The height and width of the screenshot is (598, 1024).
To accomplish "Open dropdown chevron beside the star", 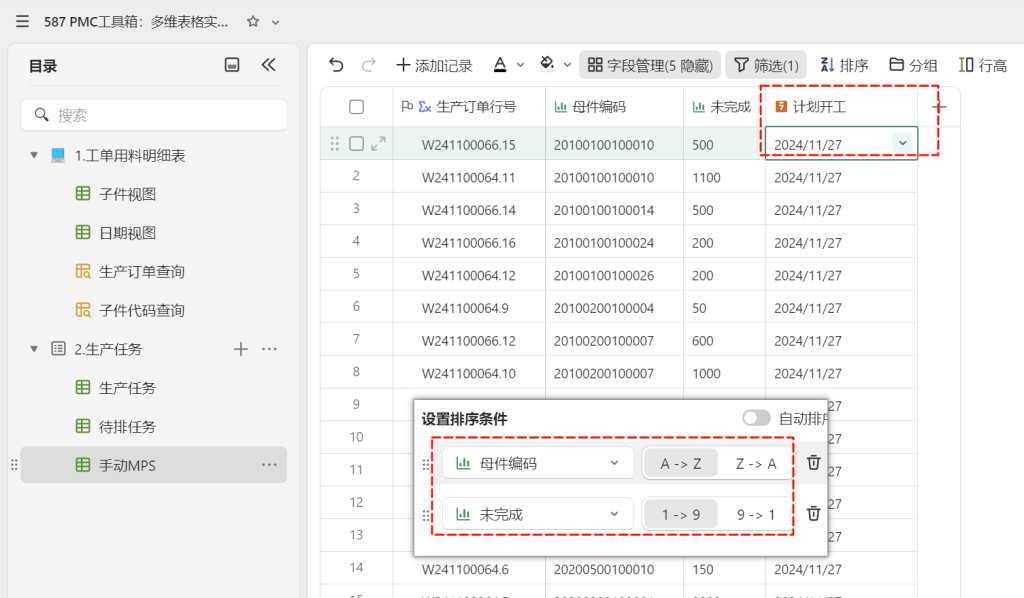I will [276, 22].
